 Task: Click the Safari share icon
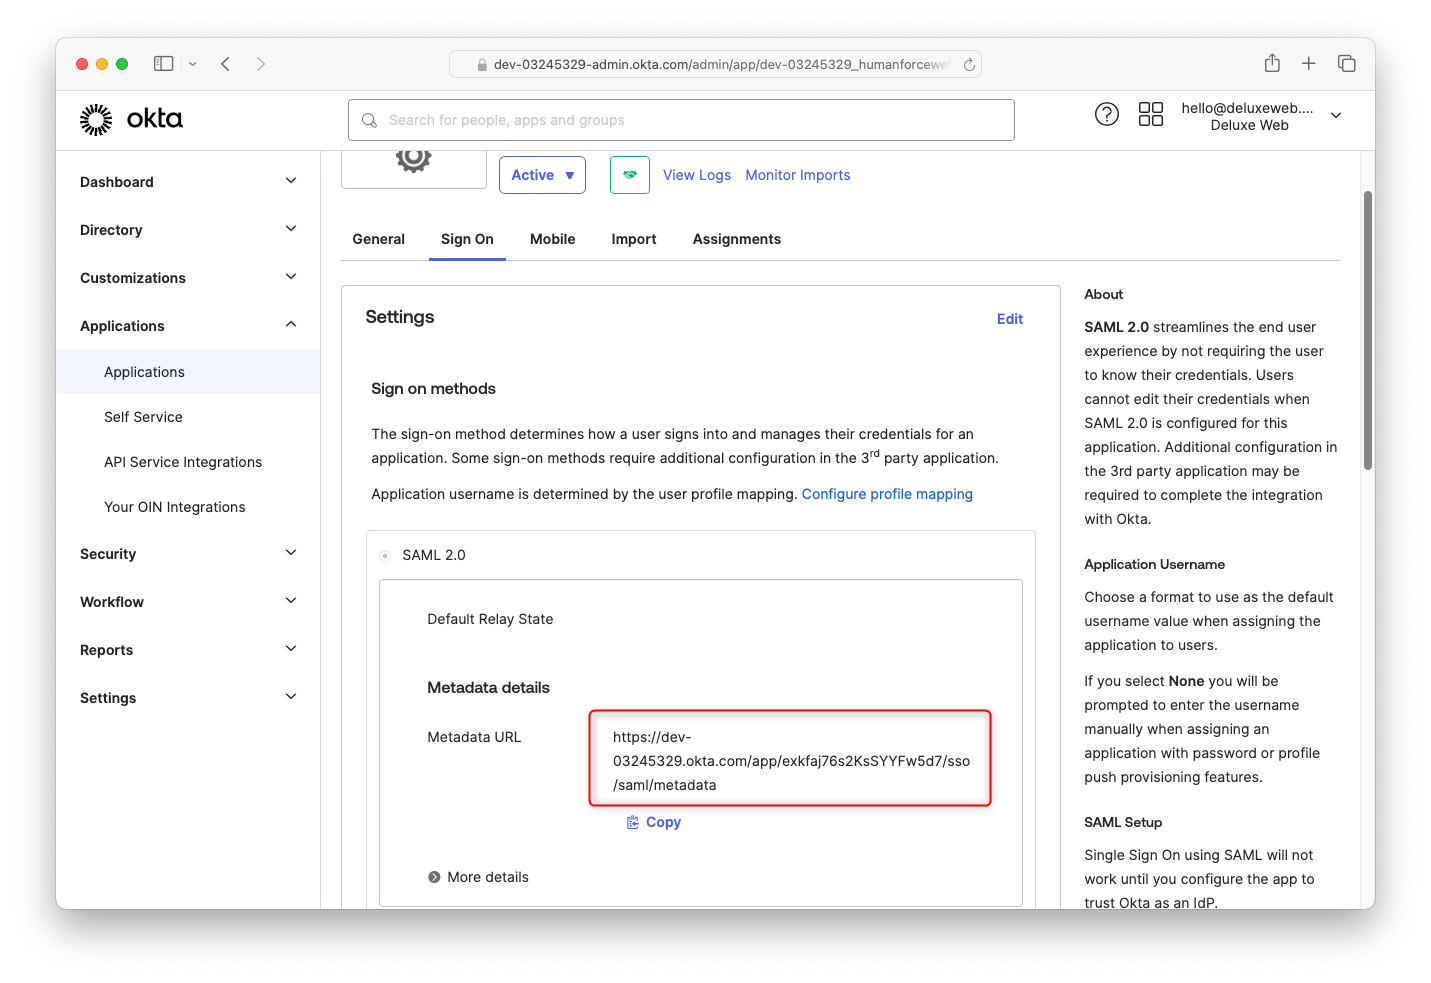point(1272,63)
